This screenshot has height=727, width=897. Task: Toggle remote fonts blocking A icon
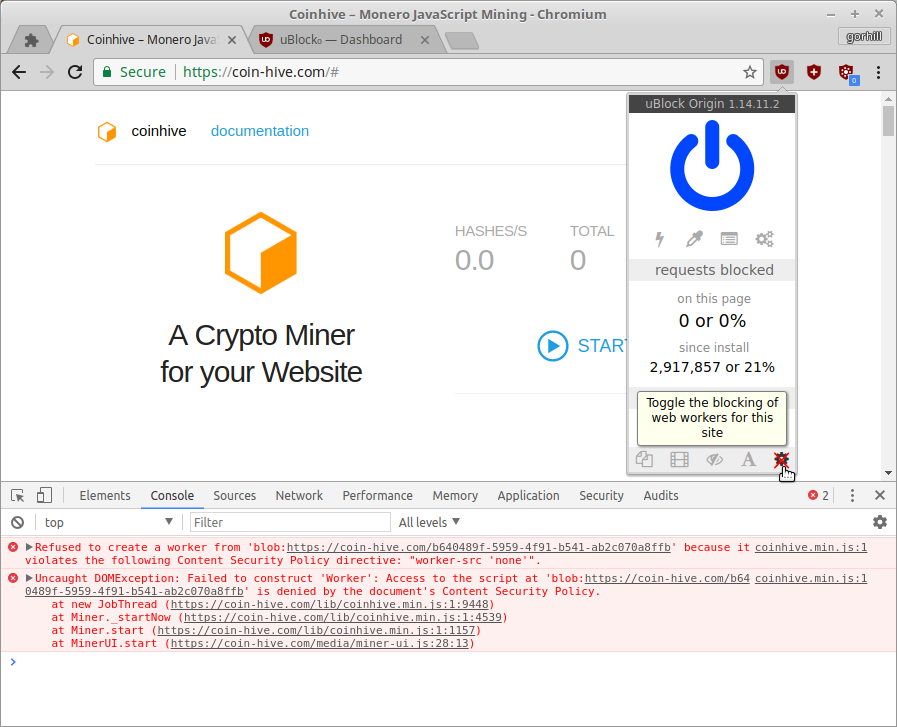[748, 459]
